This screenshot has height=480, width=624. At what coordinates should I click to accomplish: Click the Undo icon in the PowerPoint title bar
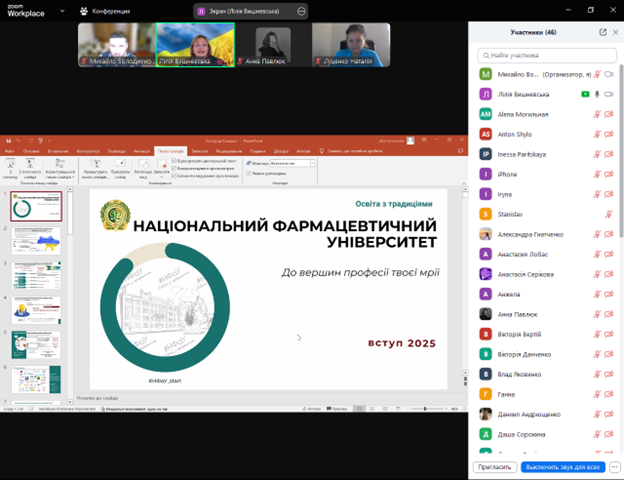[18, 140]
